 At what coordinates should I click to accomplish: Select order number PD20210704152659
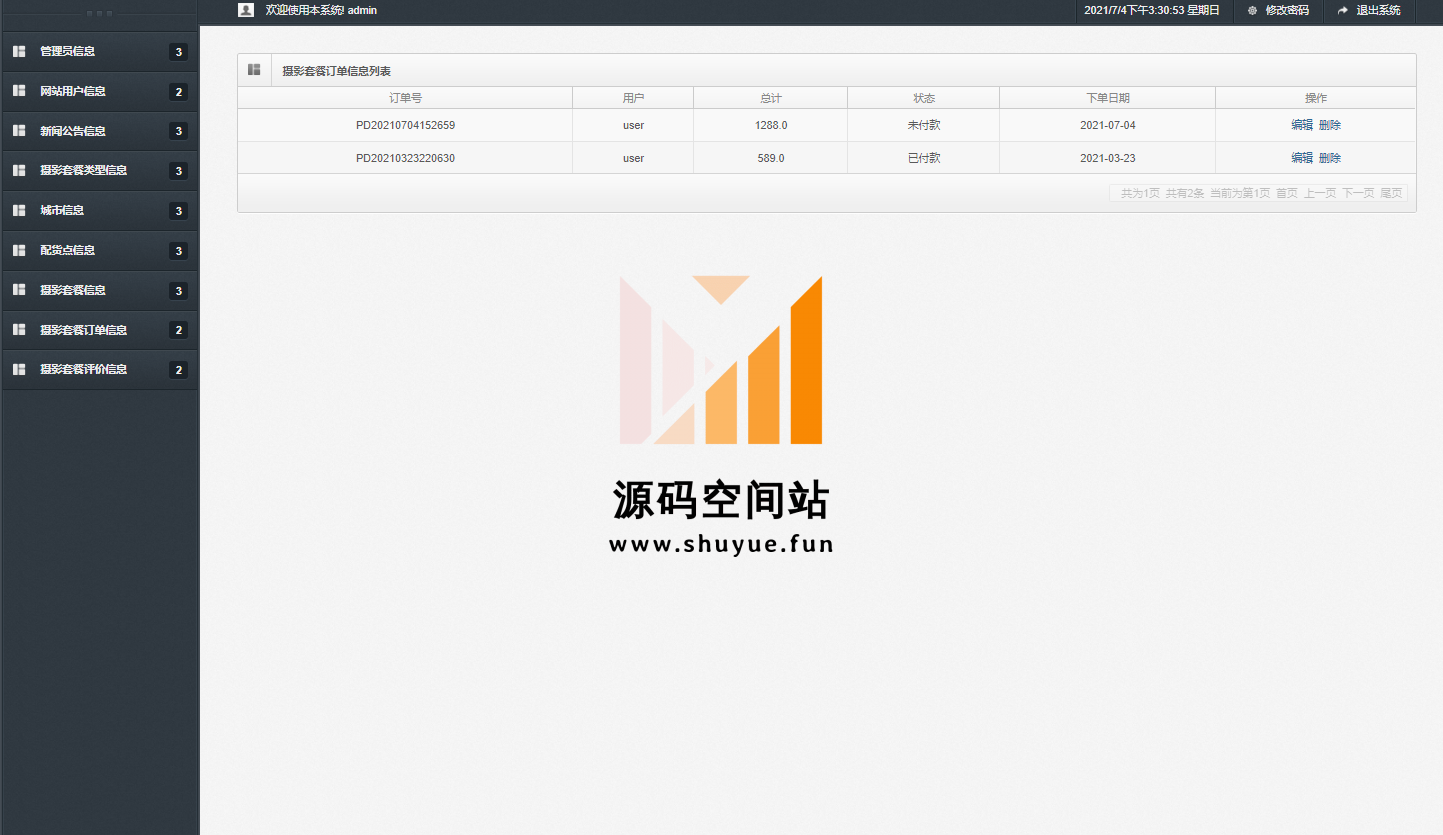coord(405,125)
